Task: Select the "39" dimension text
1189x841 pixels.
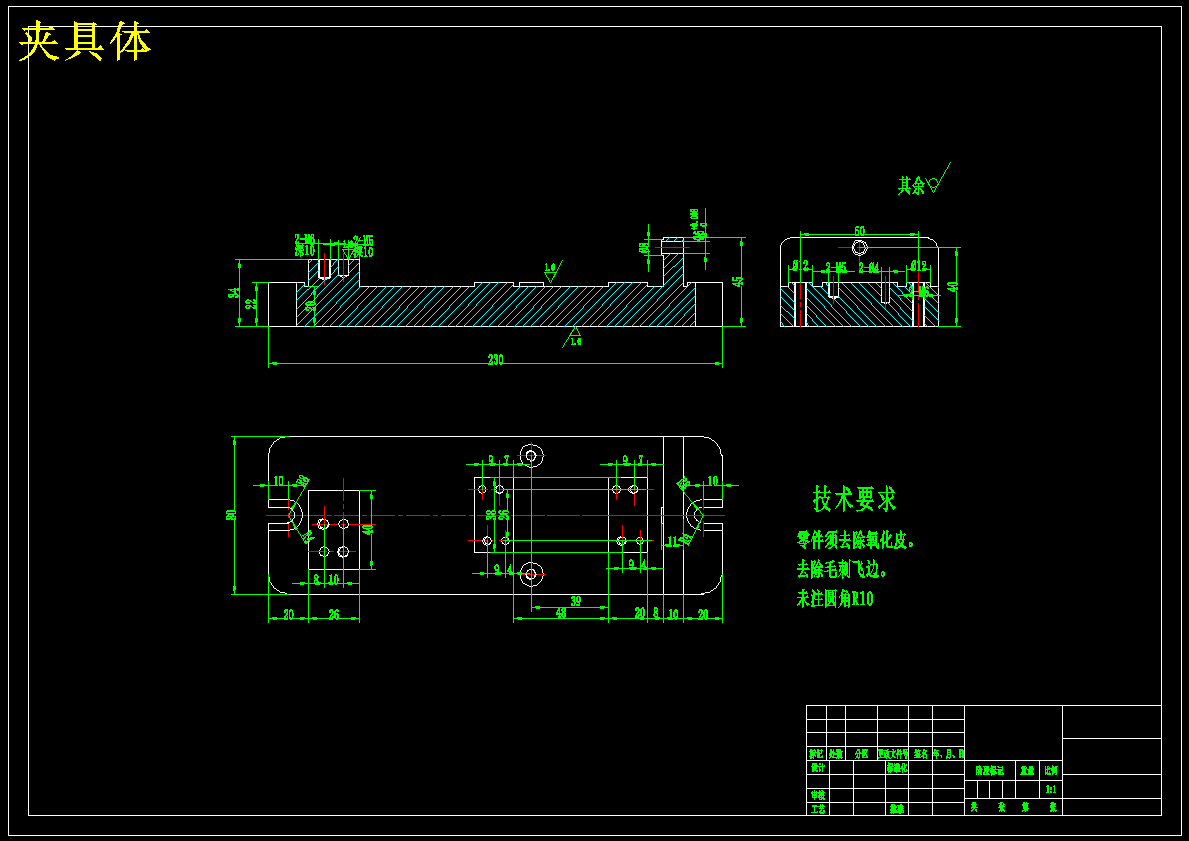Action: coord(576,601)
